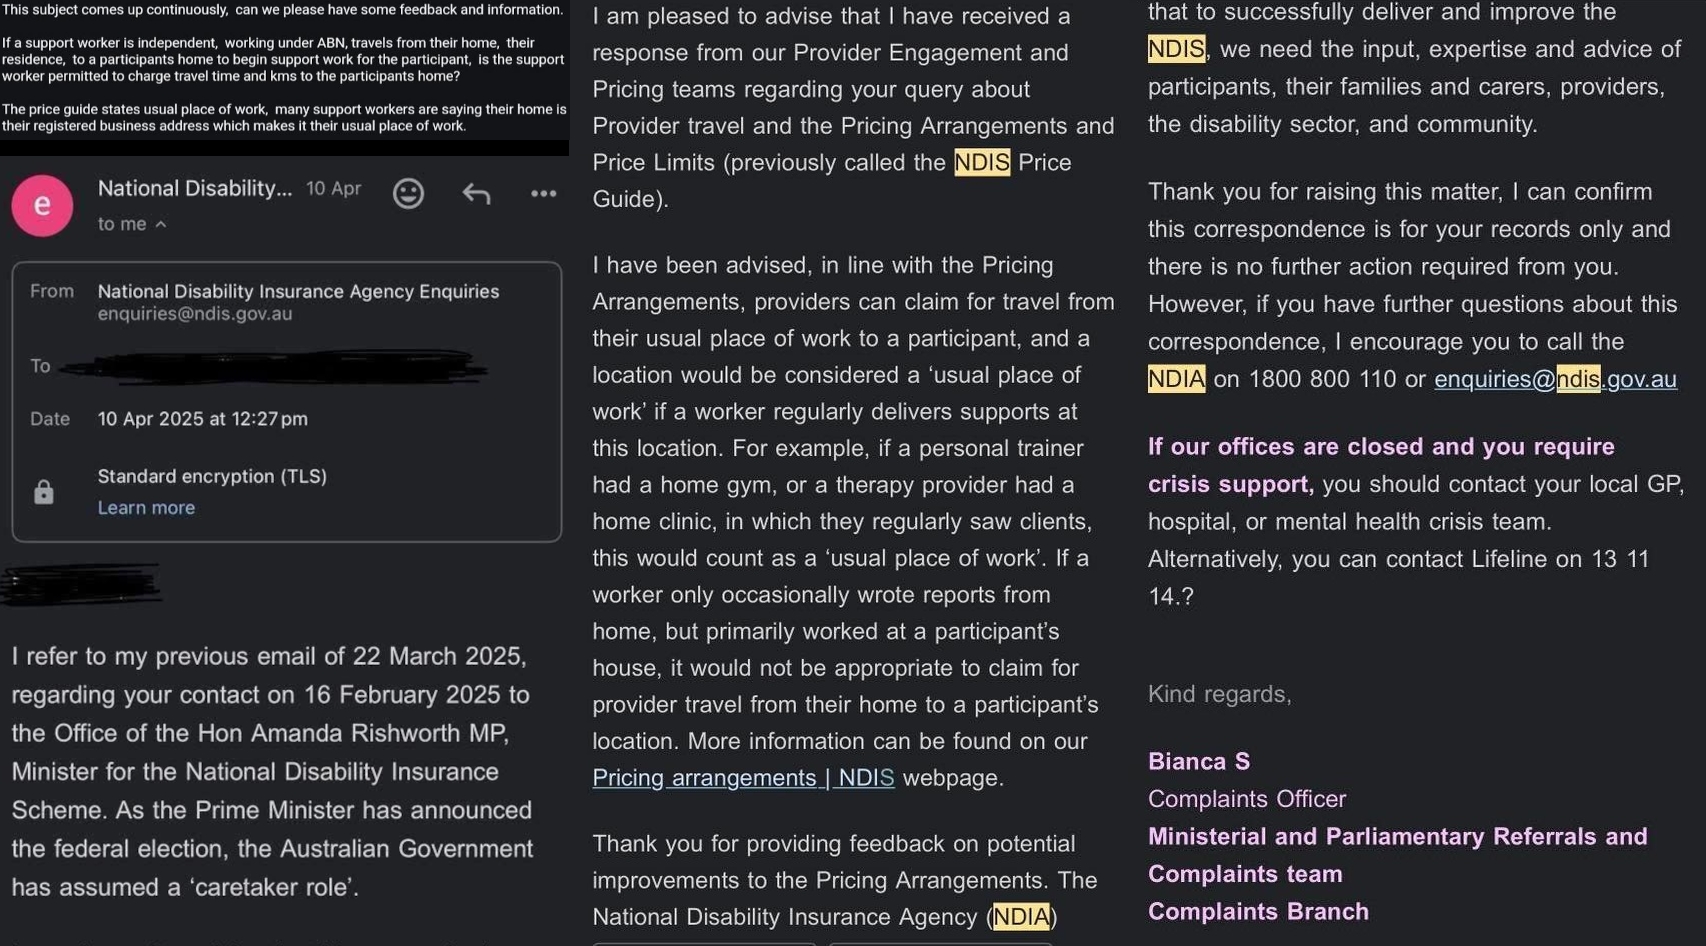Click highlighted "NDIA" before "on 1800 800 110"
This screenshot has width=1706, height=946.
pos(1176,379)
